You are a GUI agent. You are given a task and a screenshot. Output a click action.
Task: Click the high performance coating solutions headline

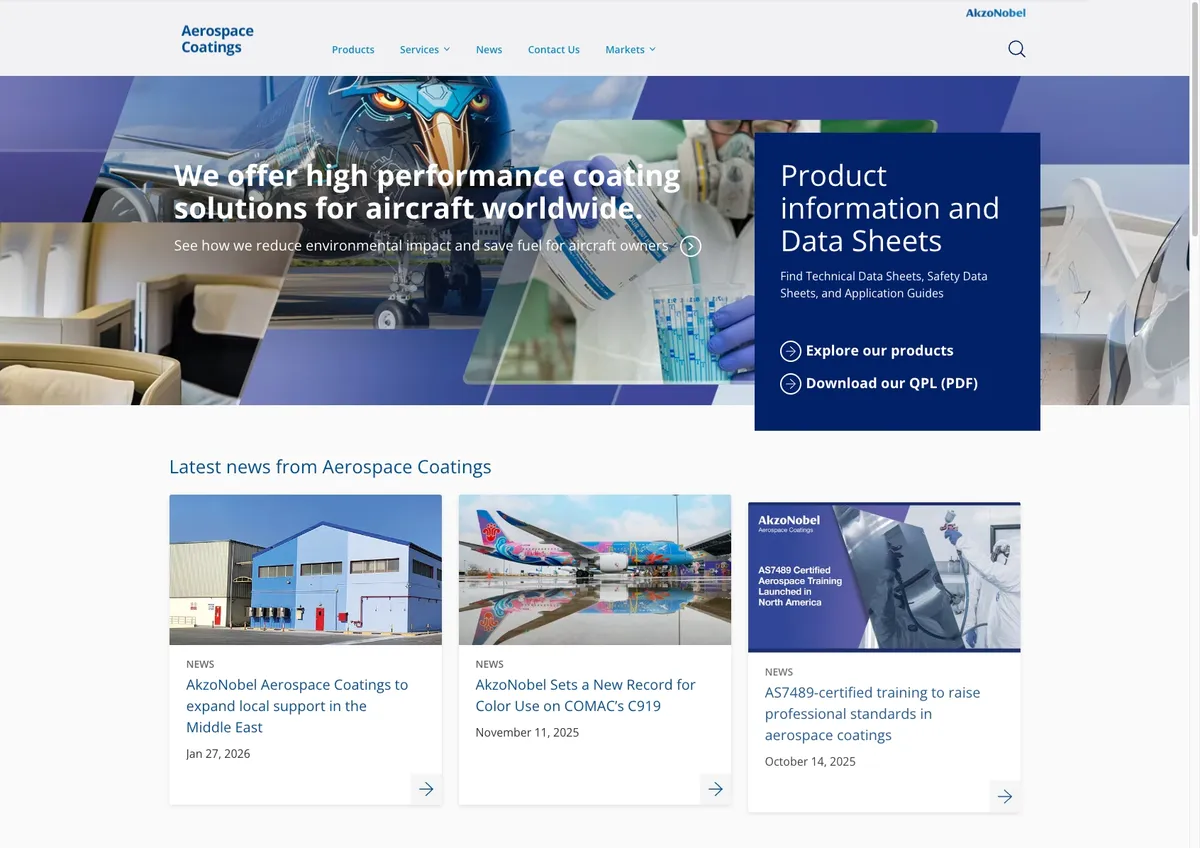coord(427,191)
